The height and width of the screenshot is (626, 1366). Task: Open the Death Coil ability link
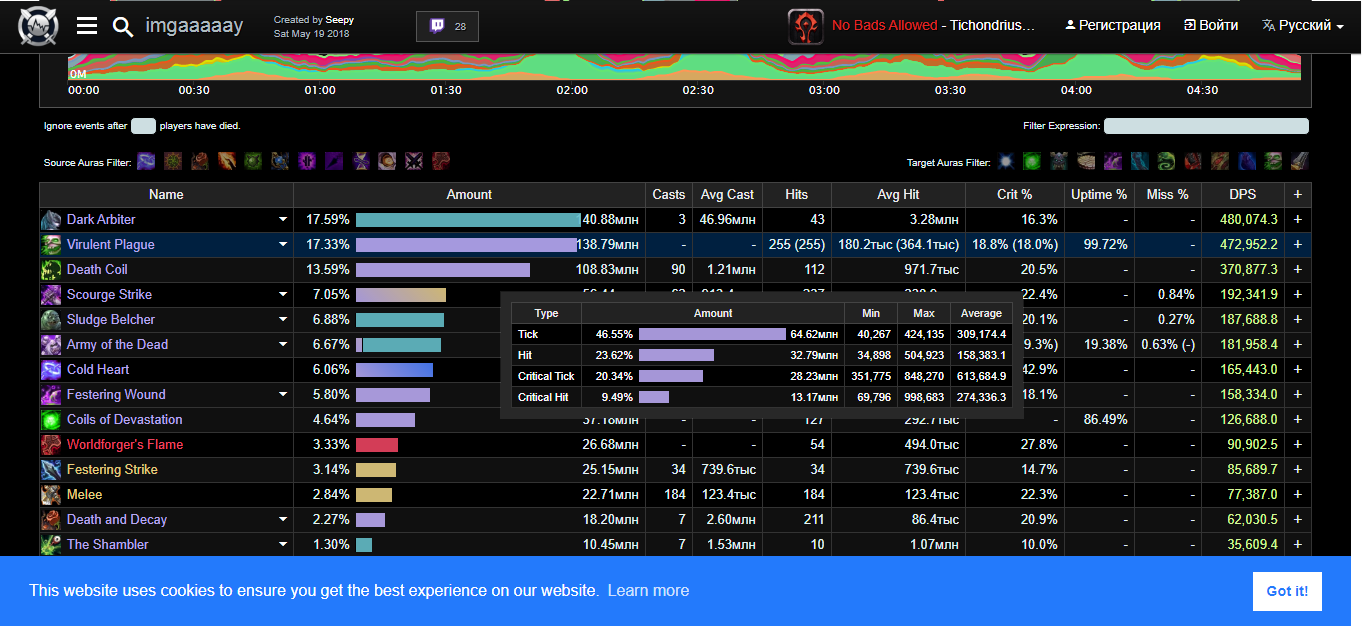97,270
